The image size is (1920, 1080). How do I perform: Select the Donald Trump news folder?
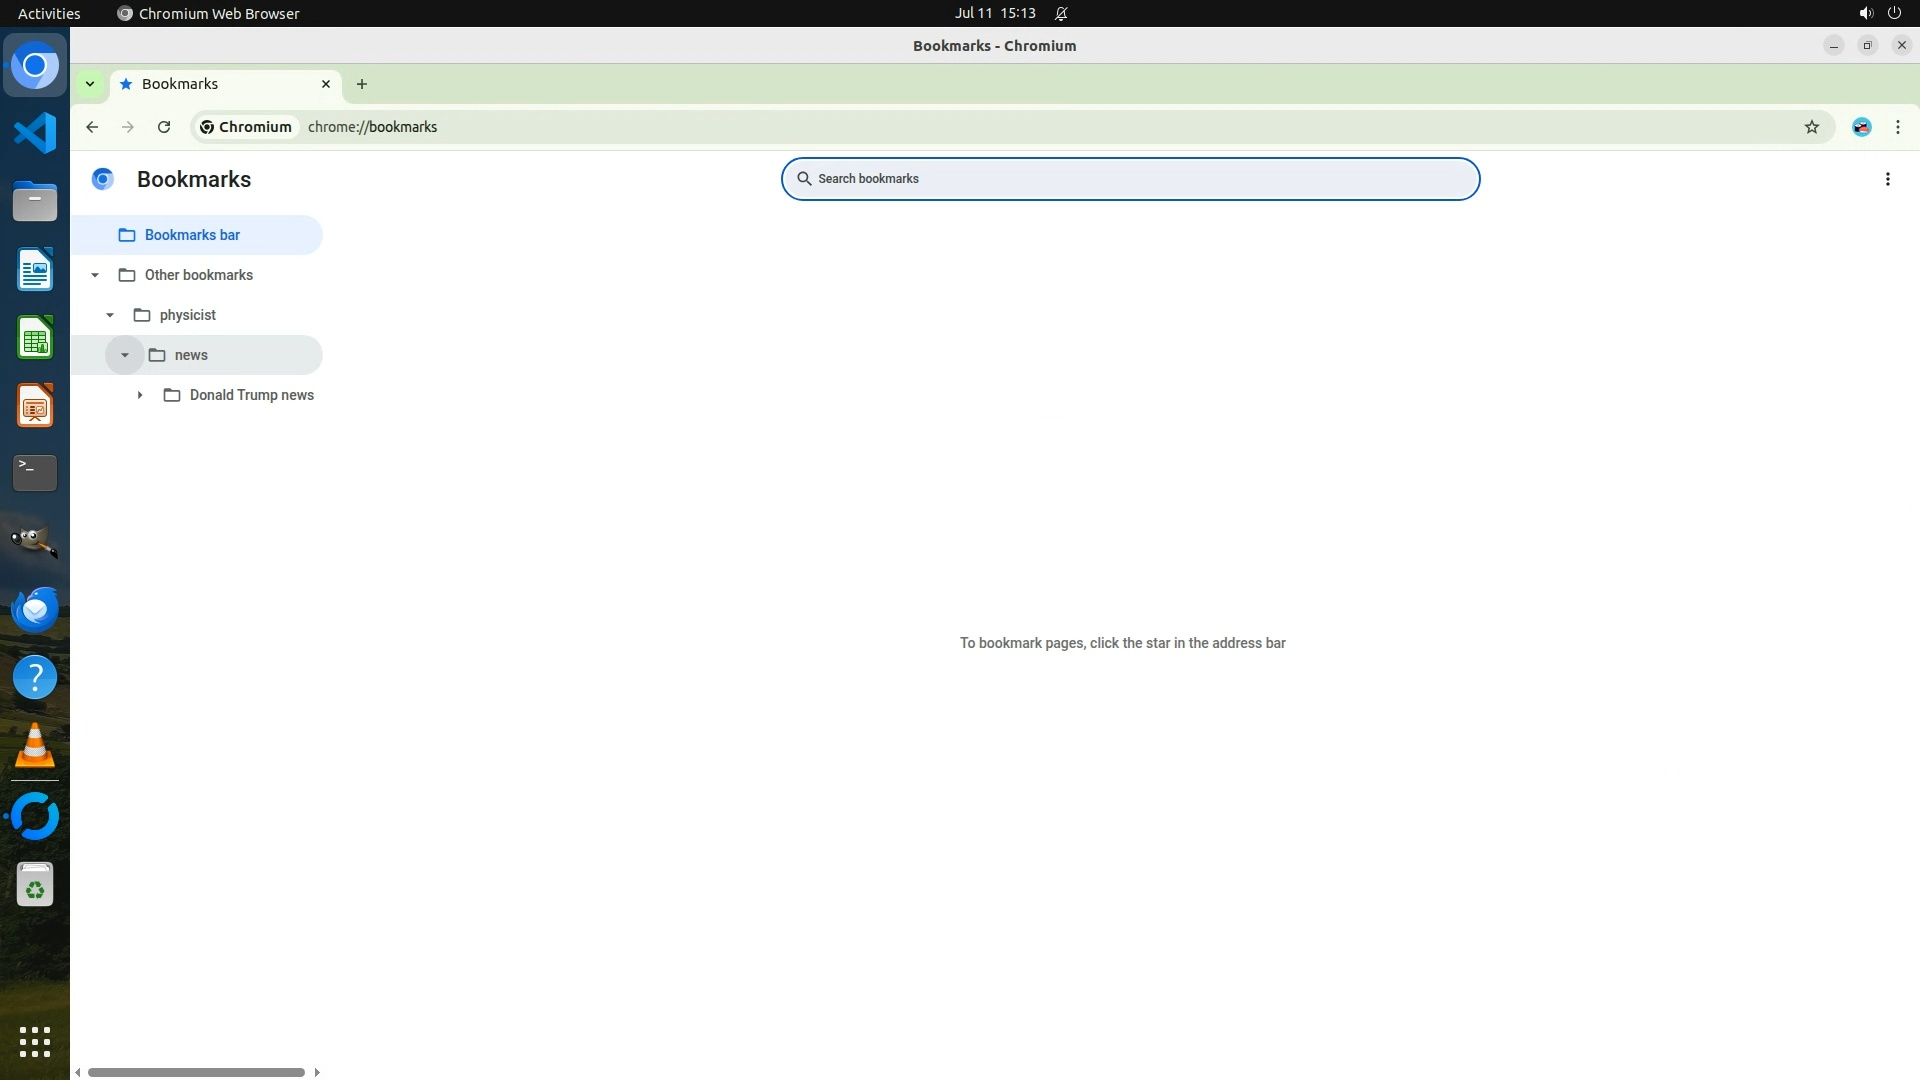tap(251, 395)
